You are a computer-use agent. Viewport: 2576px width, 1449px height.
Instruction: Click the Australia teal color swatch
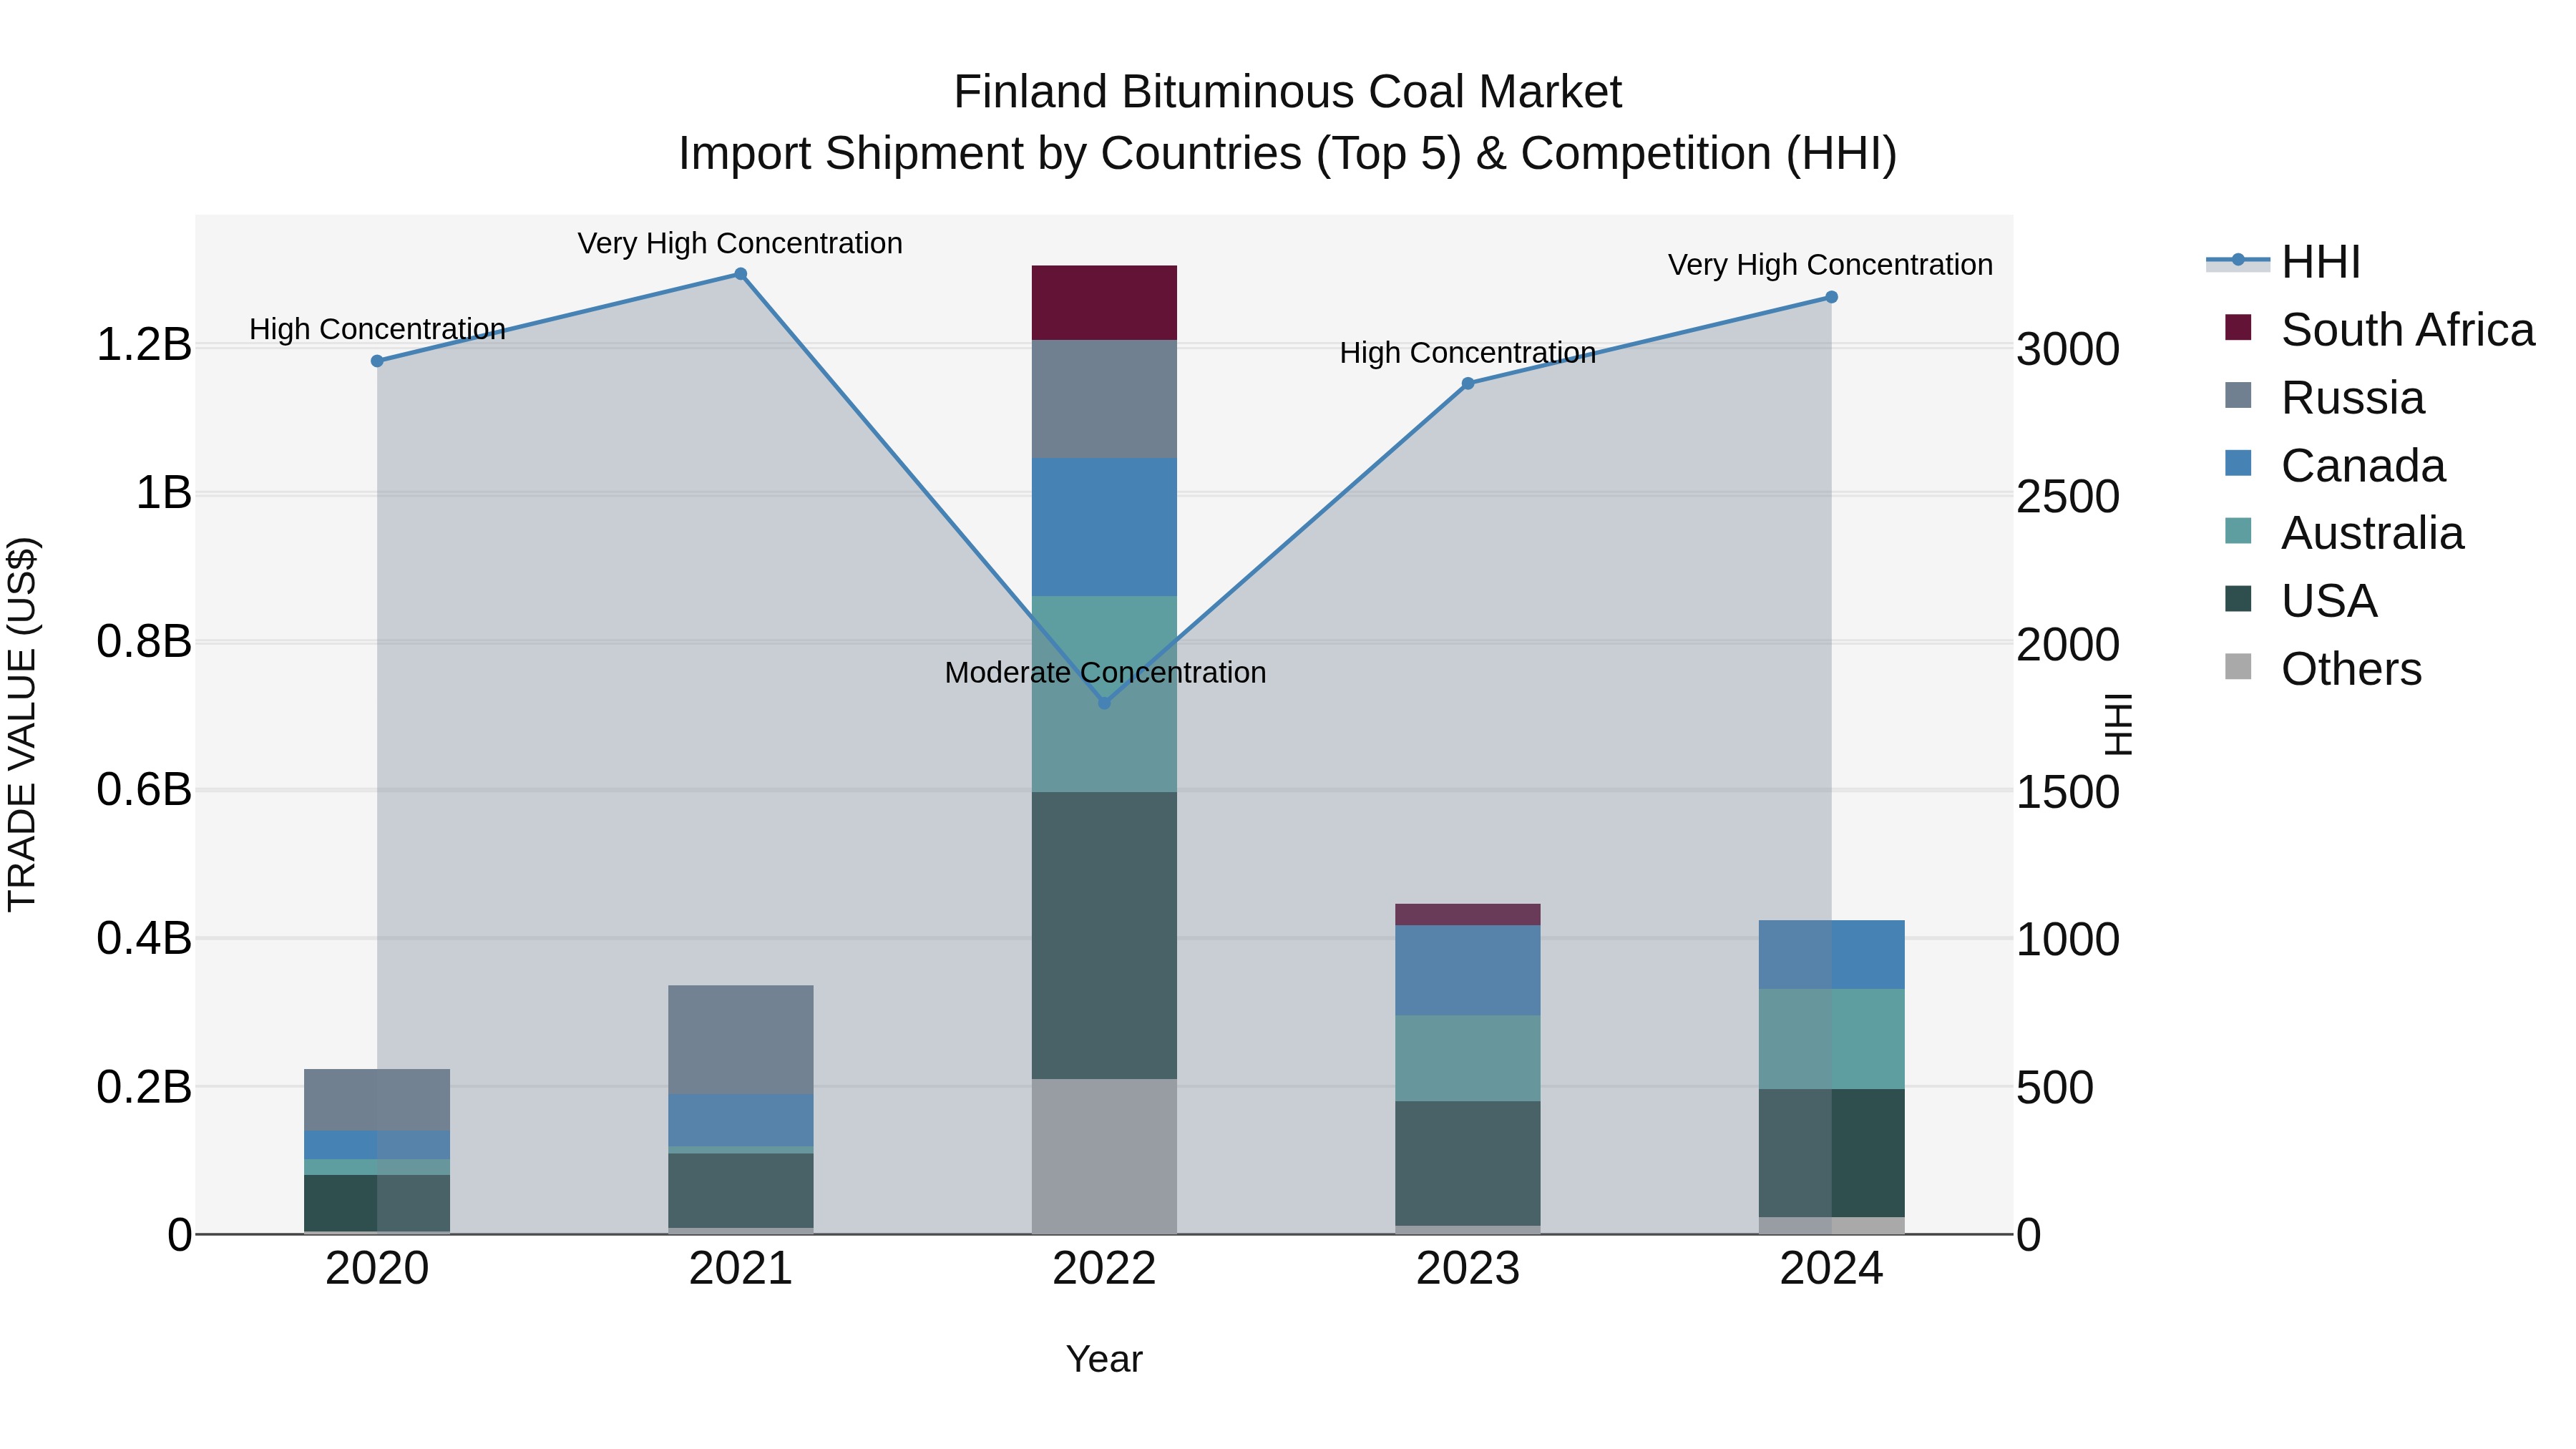click(2238, 530)
